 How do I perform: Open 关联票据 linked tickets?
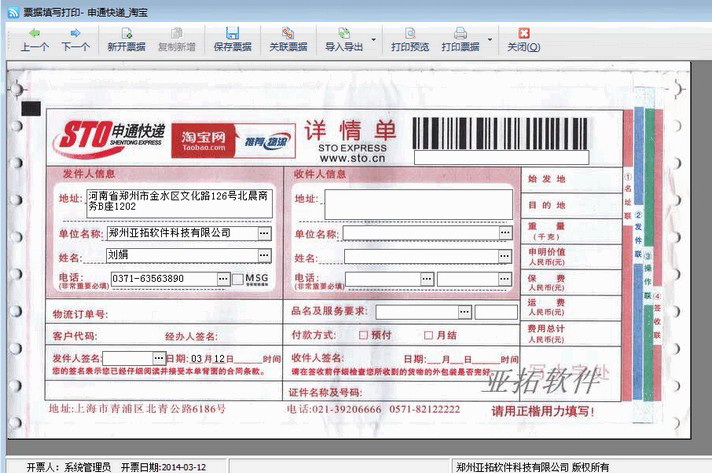coord(288,40)
